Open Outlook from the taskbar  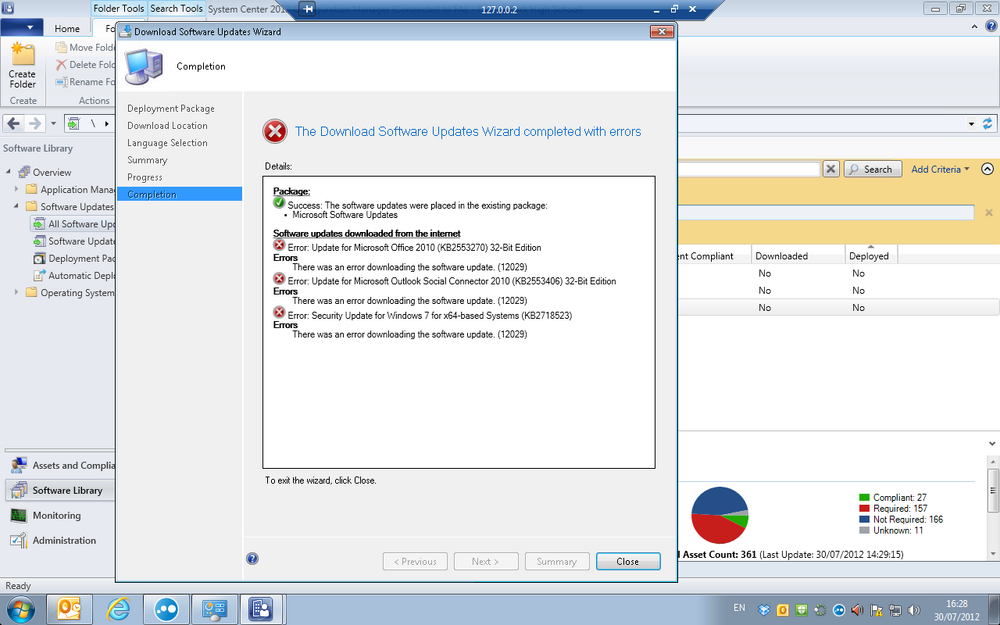click(69, 609)
